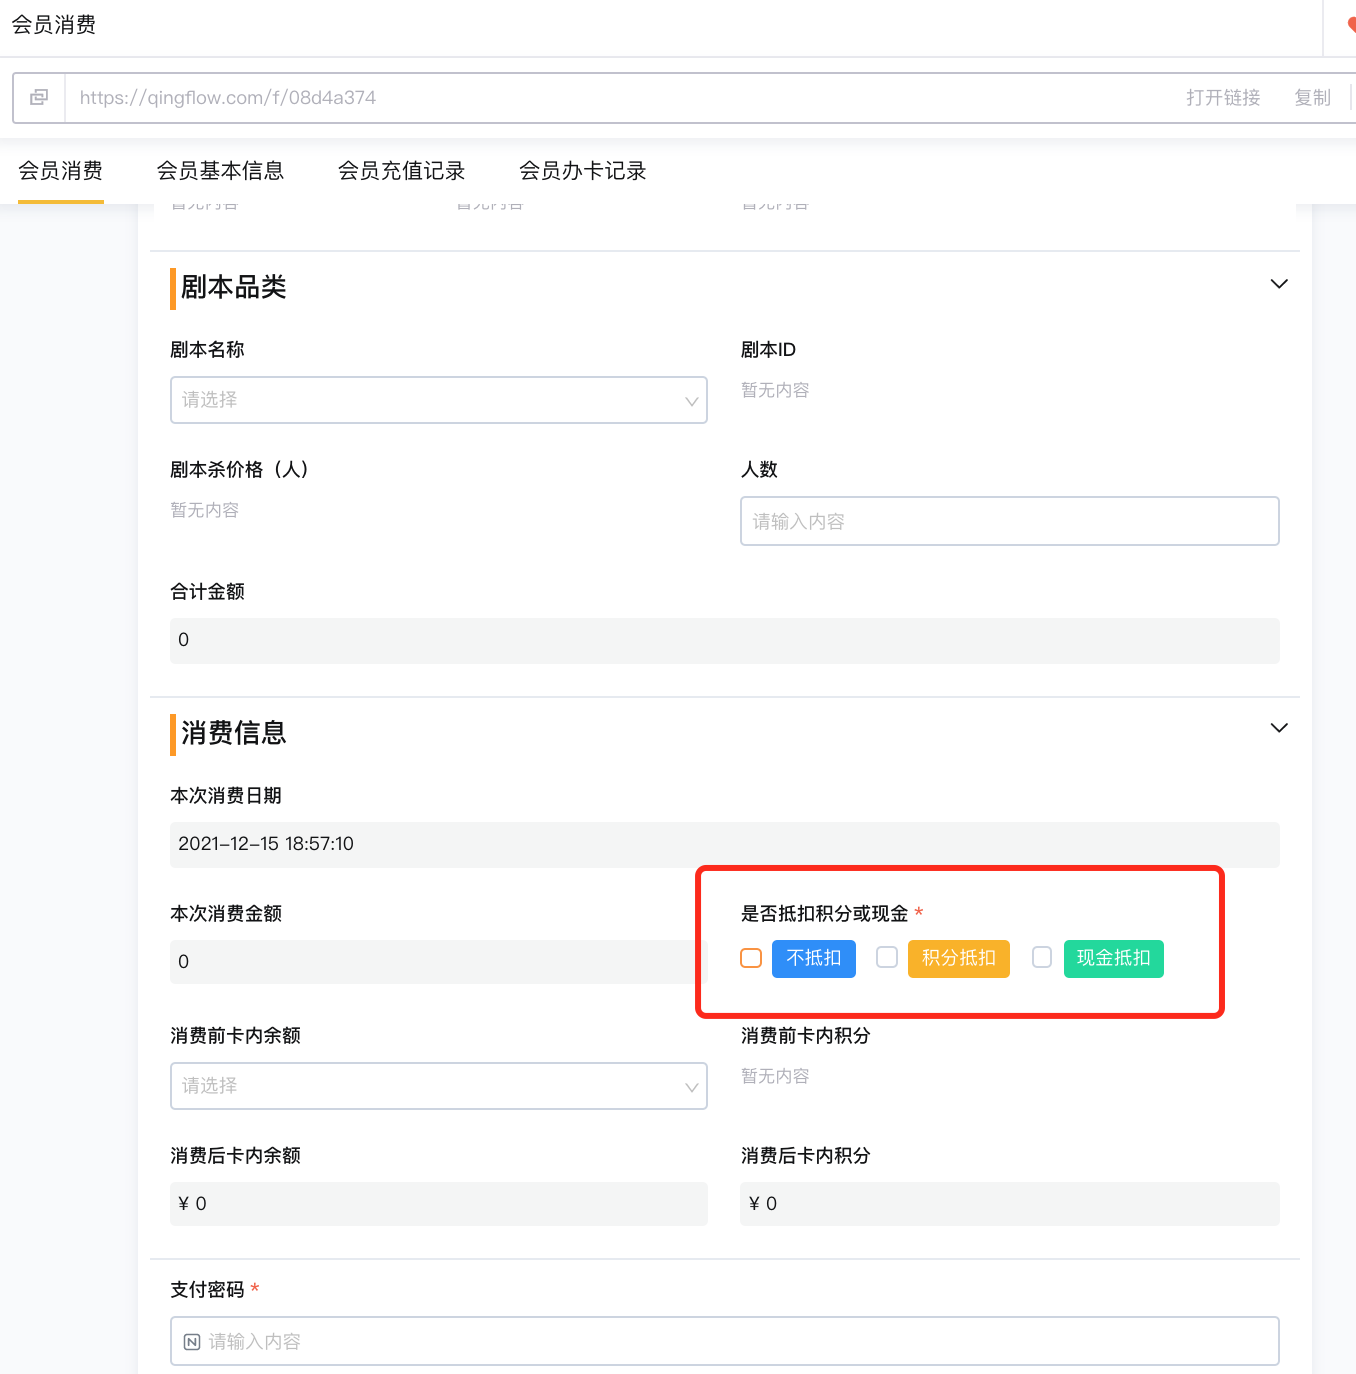Viewport: 1356px width, 1374px height.
Task: Click the open-in-new-window icon beside the URL
Action: [x=39, y=97]
